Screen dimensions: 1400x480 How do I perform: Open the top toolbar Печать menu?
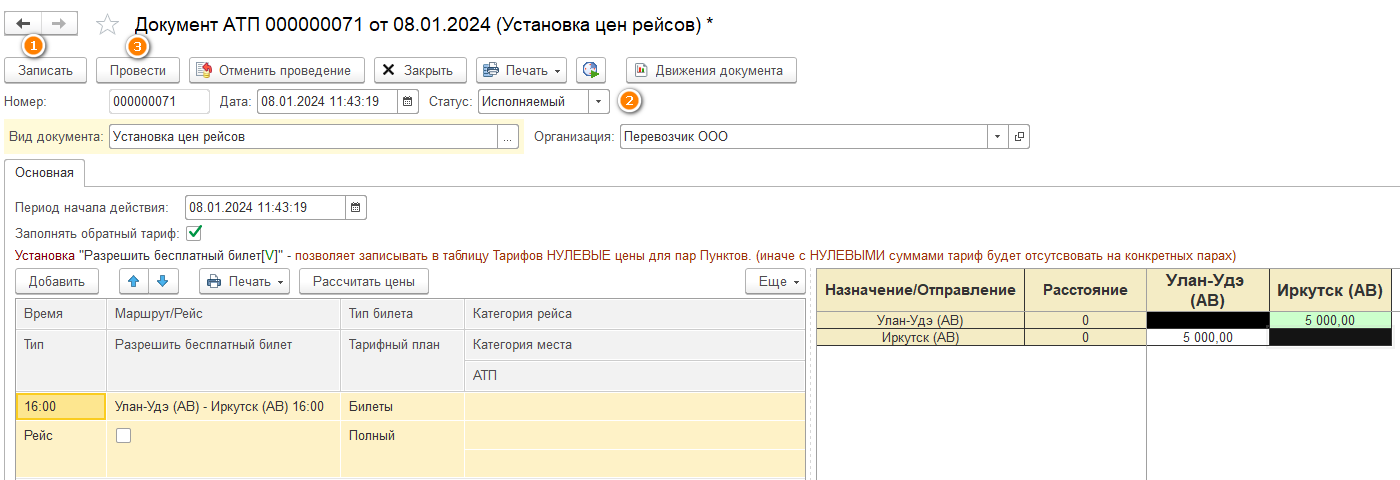522,70
